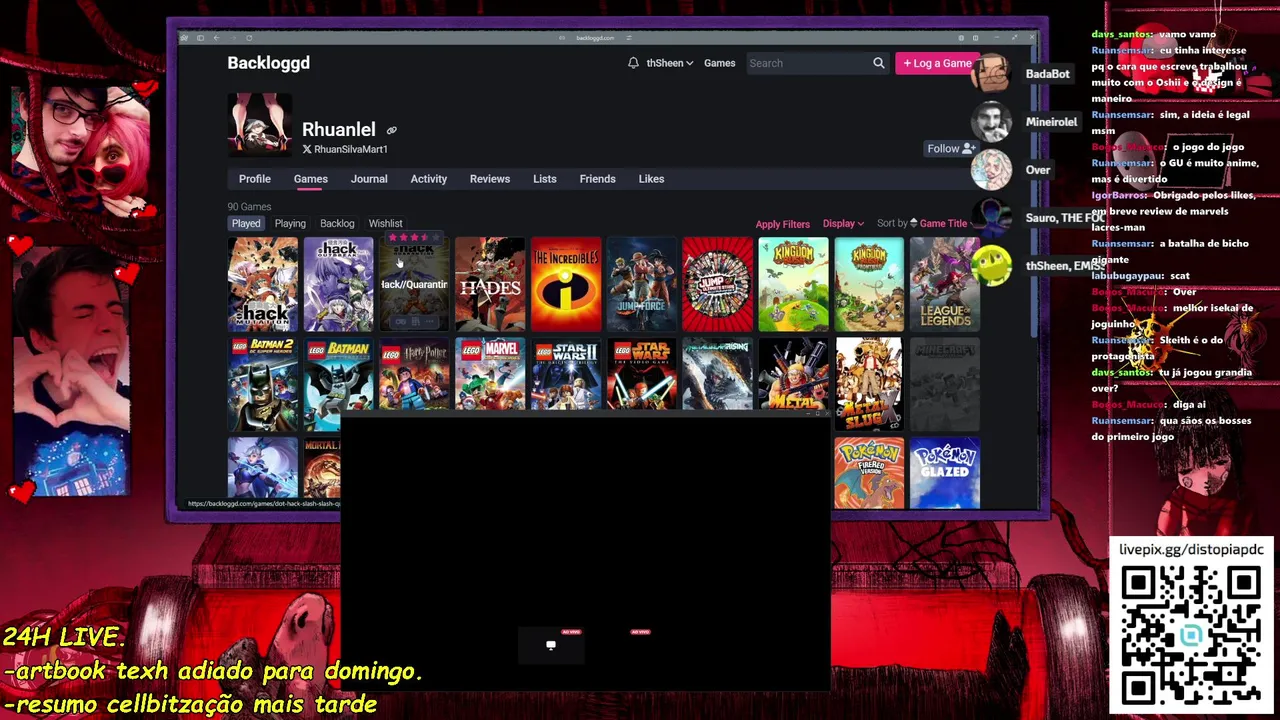
Task: Switch to the Lists tab
Action: point(545,179)
